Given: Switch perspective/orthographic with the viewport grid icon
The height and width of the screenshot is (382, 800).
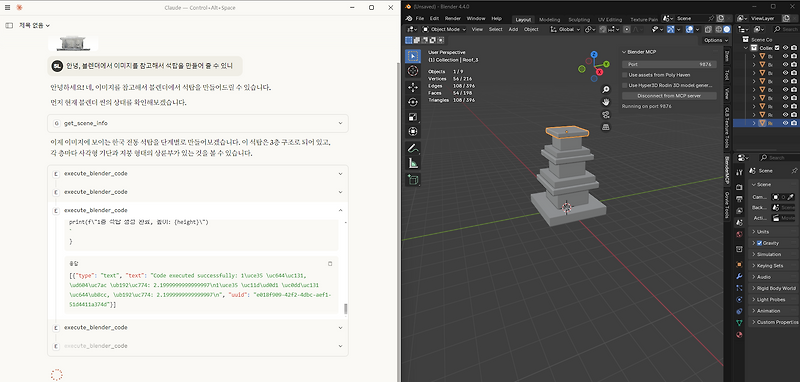Looking at the screenshot, I should (606, 126).
